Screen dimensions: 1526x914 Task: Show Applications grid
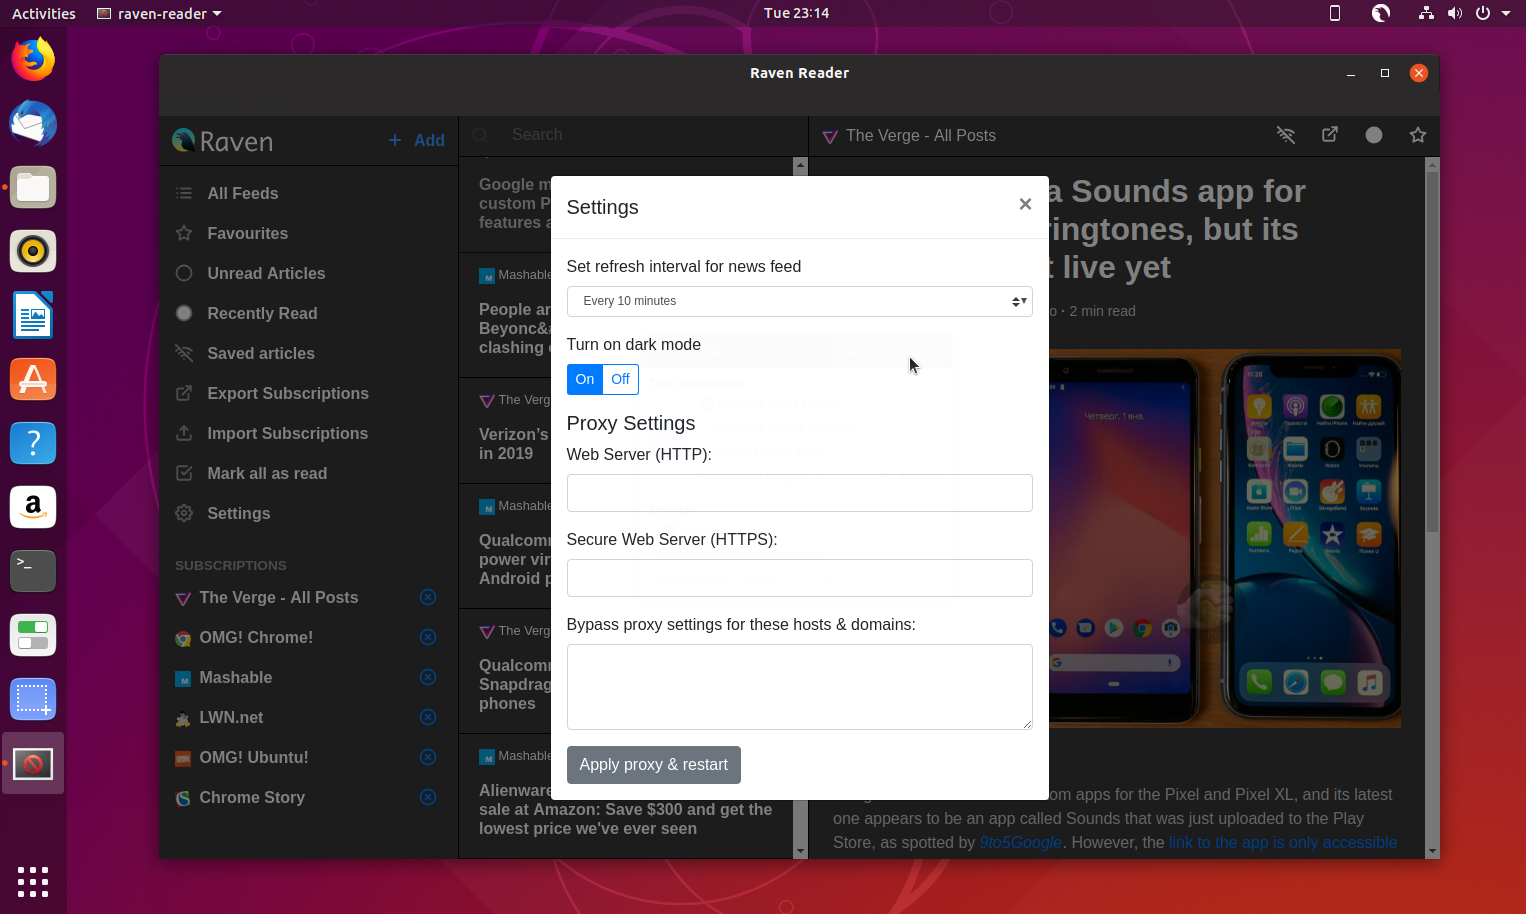[x=33, y=881]
